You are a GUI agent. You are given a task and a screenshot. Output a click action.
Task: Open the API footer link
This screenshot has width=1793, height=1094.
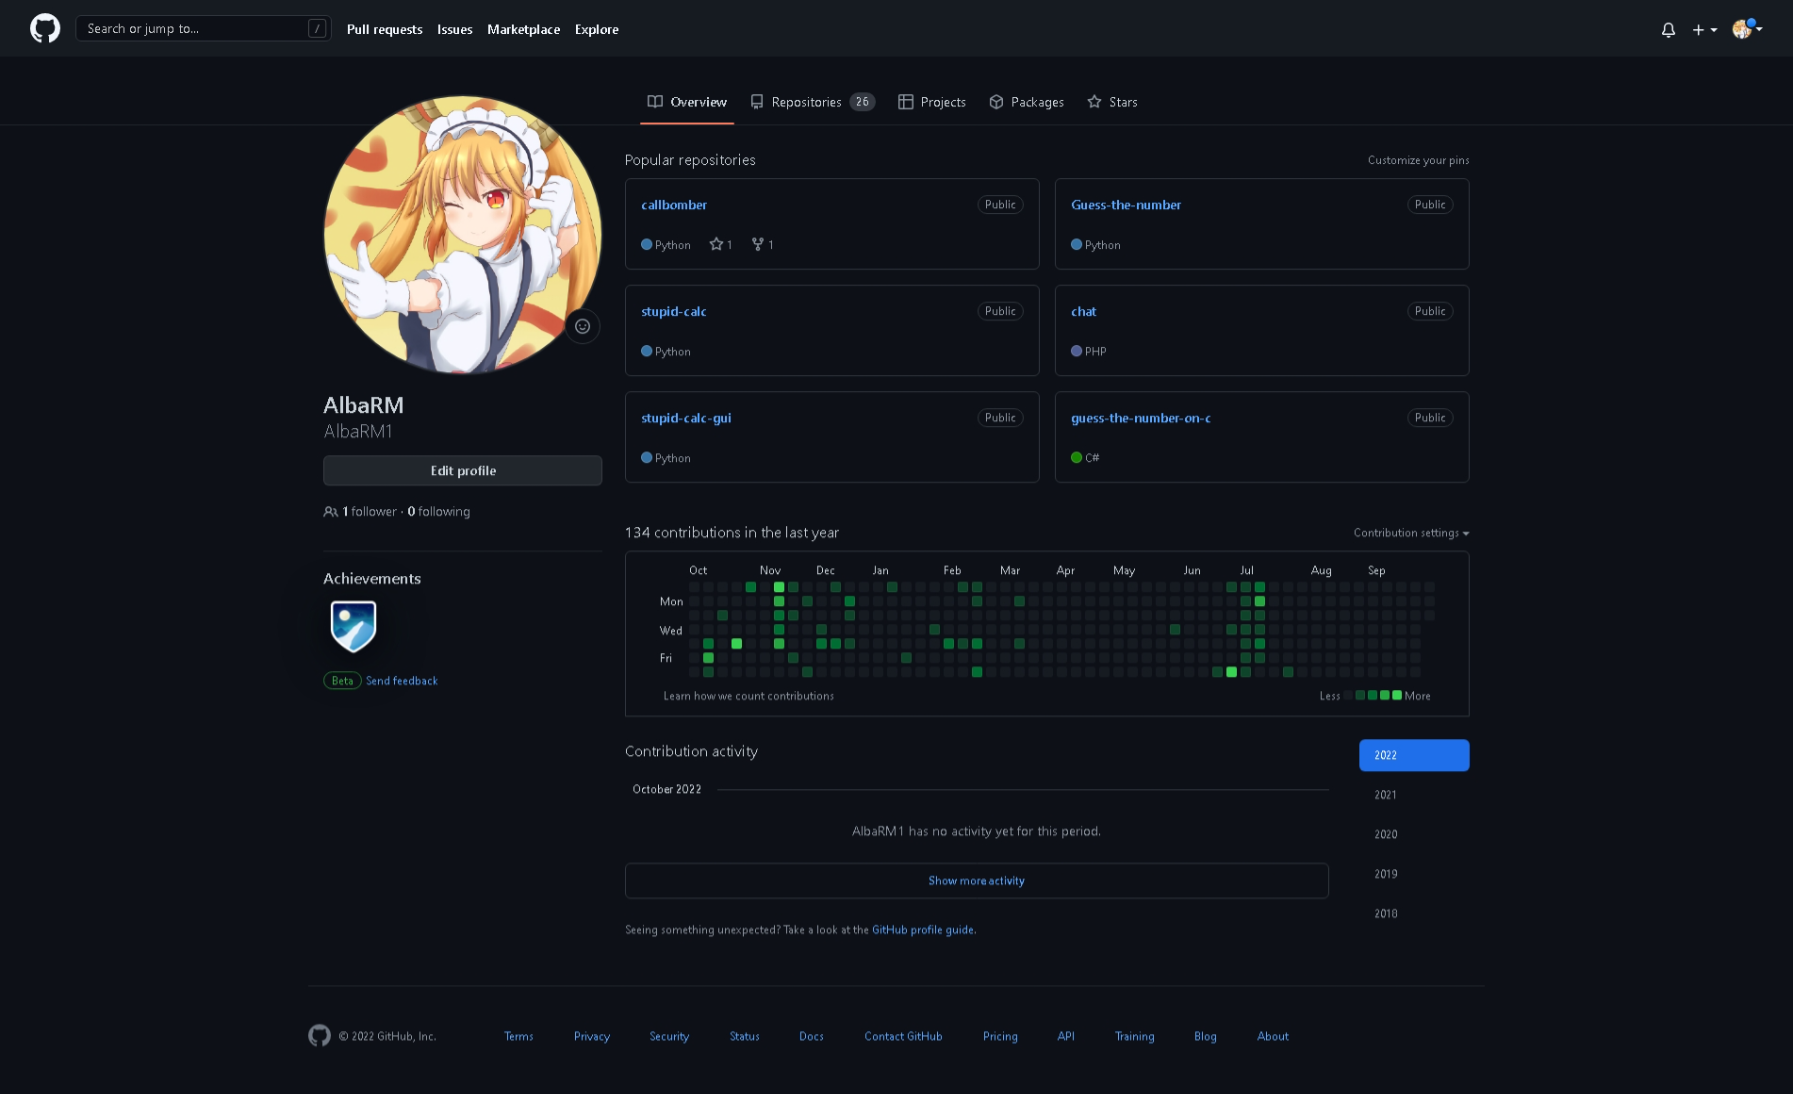(1066, 1037)
